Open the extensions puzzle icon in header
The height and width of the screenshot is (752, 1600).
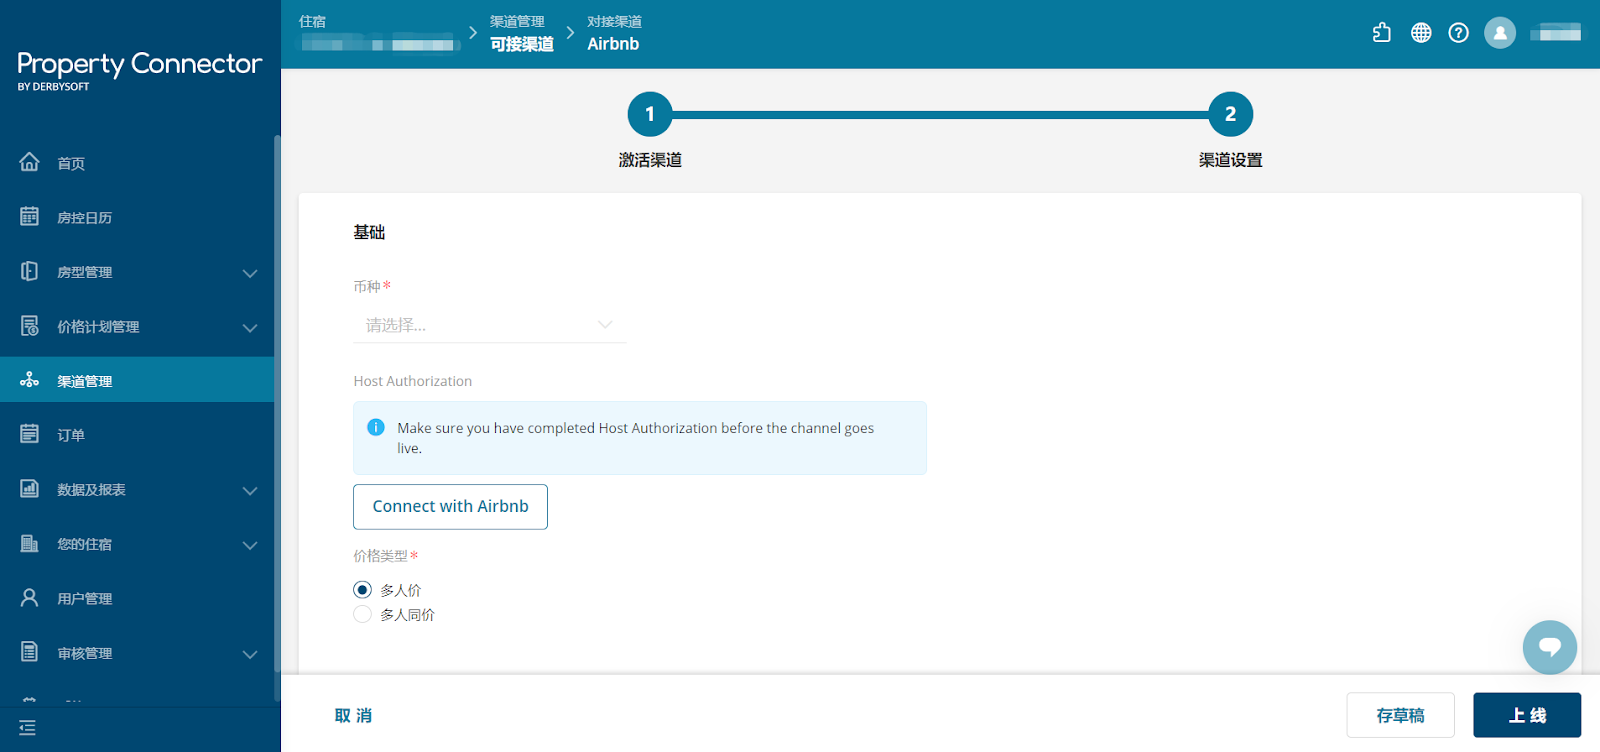point(1382,33)
